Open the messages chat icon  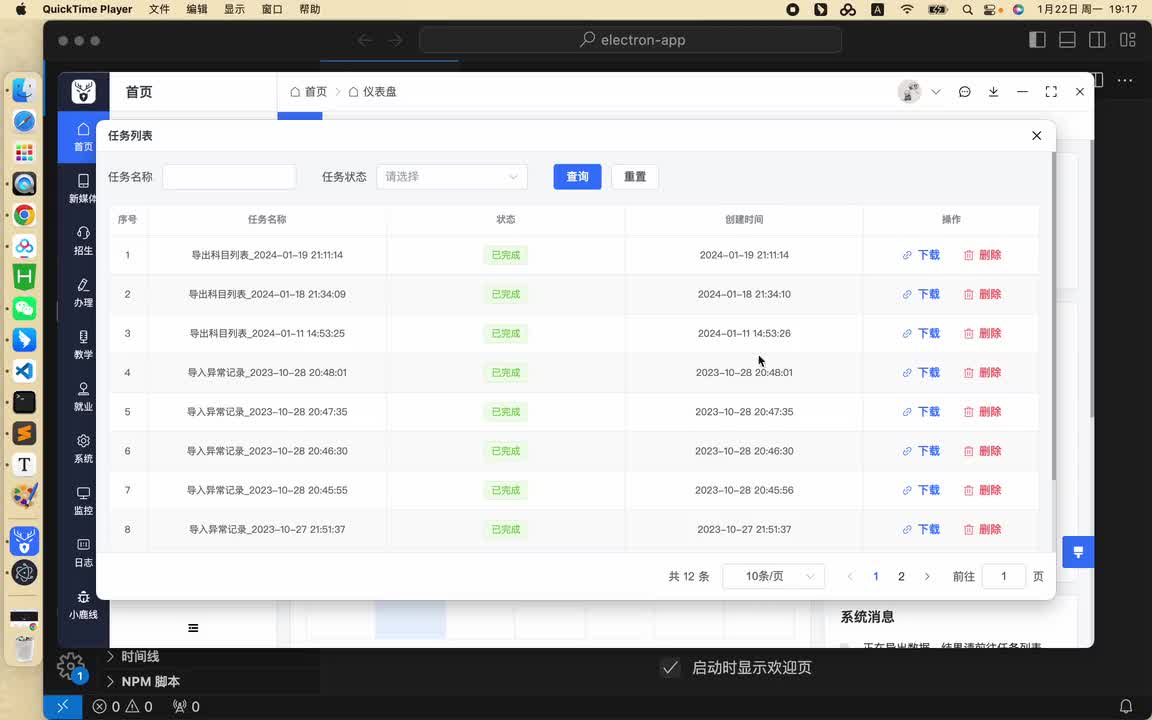(x=964, y=92)
